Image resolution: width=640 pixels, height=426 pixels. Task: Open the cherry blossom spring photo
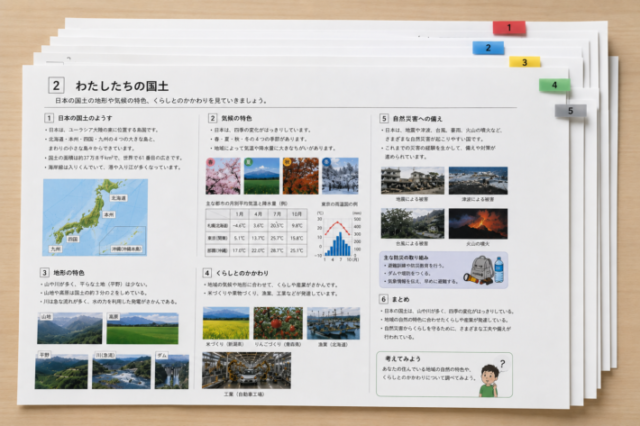(223, 176)
